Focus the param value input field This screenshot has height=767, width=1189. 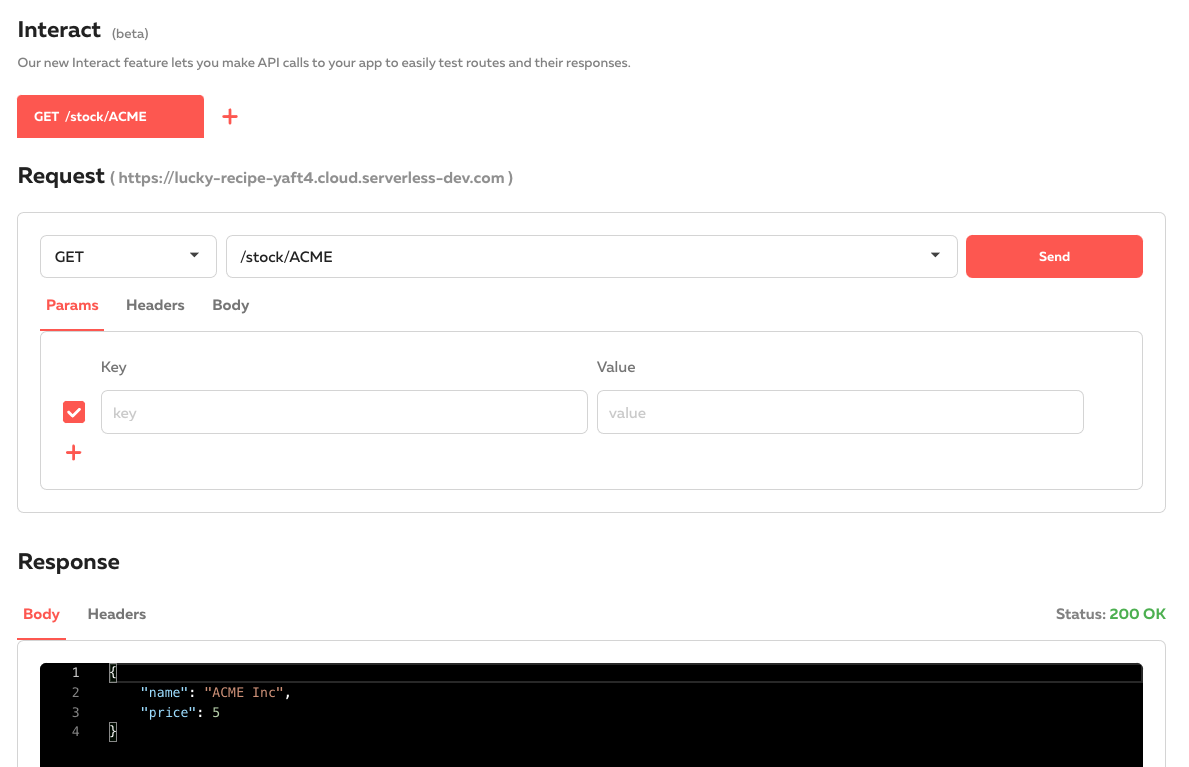point(840,412)
